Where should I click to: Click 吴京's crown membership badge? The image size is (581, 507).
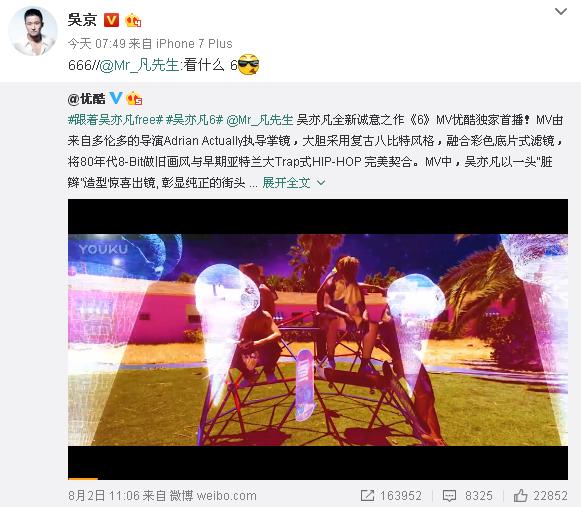(133, 20)
